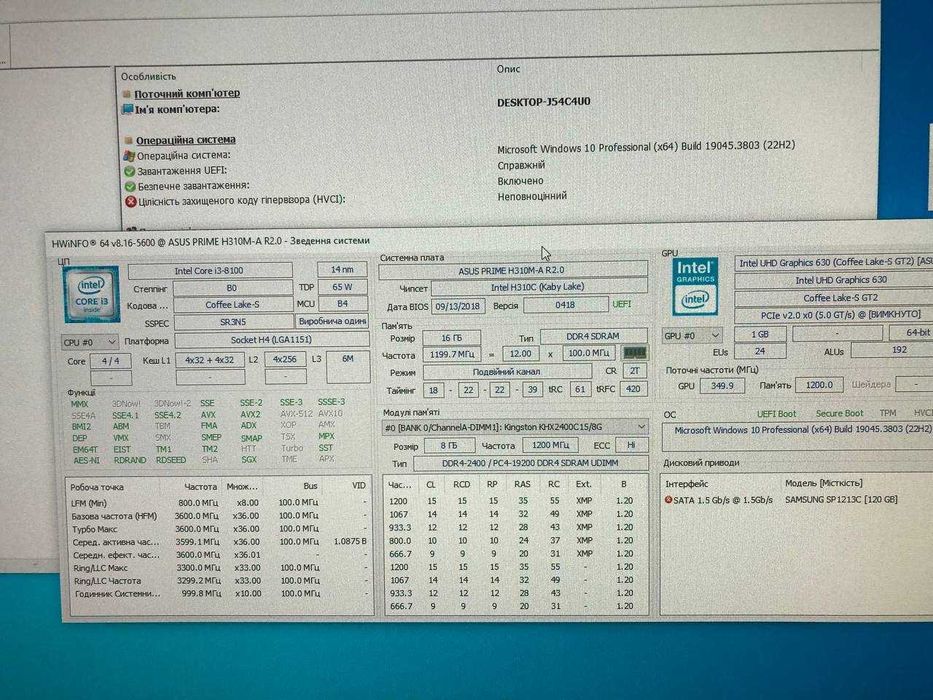Viewport: 933px width, 700px height.
Task: Click the ASUS PRIME H310M-A R2.0 motherboard field
Action: coord(513,271)
